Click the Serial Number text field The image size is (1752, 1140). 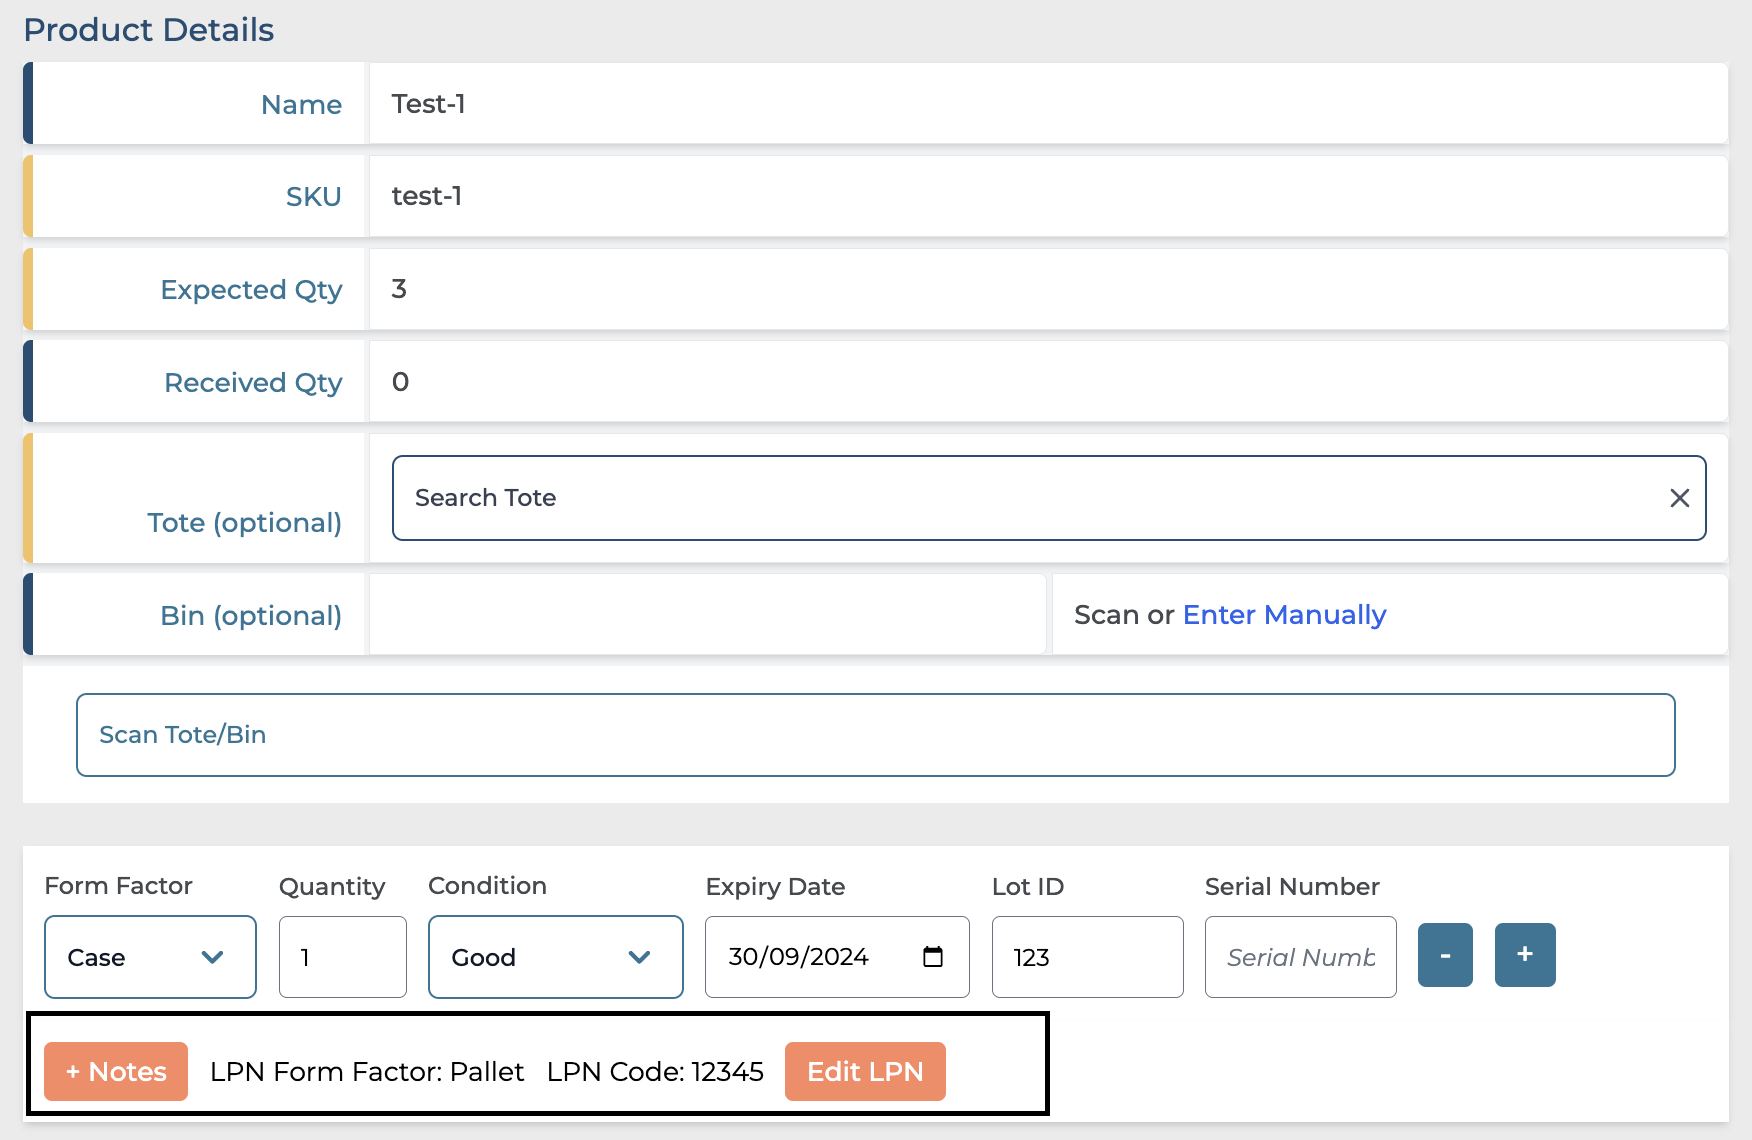tap(1300, 957)
